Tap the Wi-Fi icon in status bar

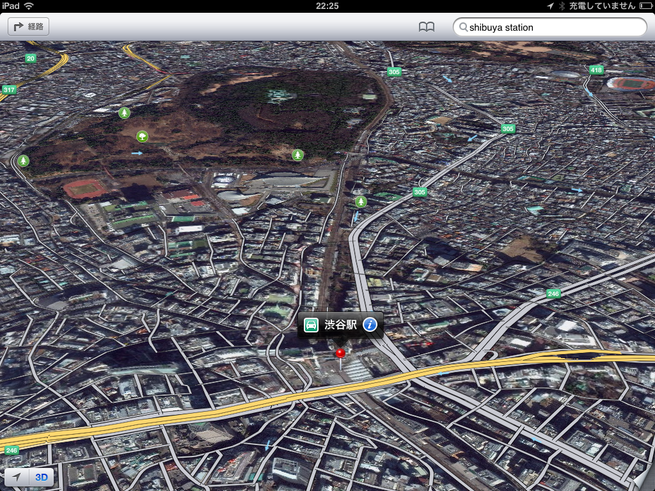pos(29,6)
